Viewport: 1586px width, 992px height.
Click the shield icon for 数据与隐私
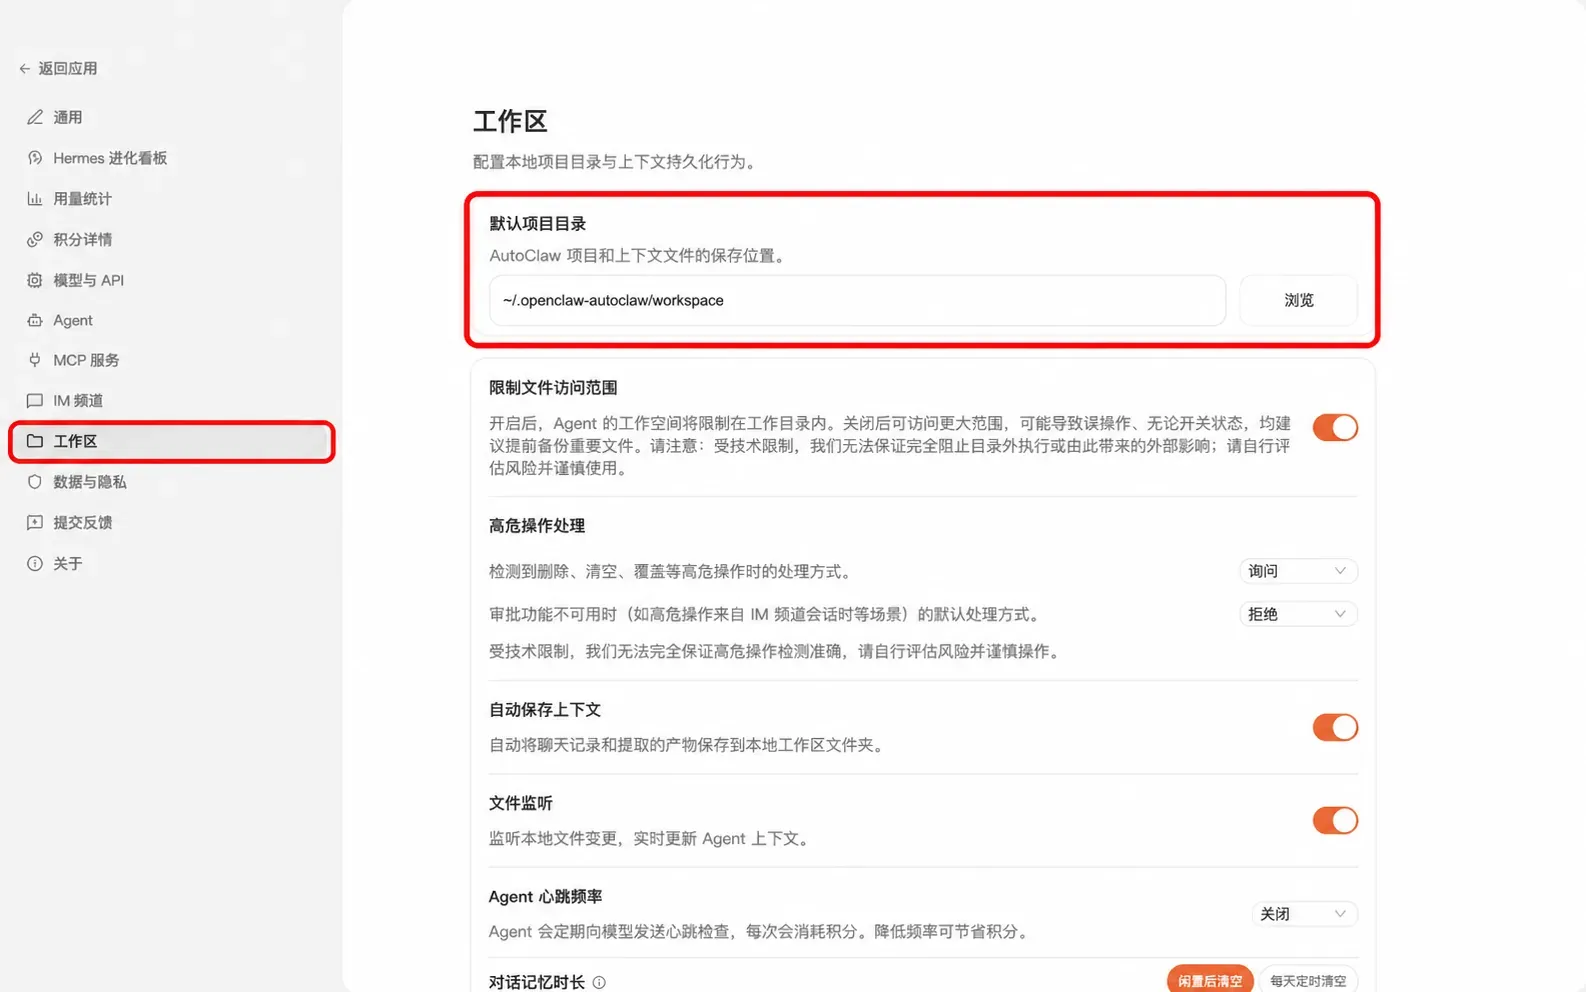pyautogui.click(x=35, y=482)
